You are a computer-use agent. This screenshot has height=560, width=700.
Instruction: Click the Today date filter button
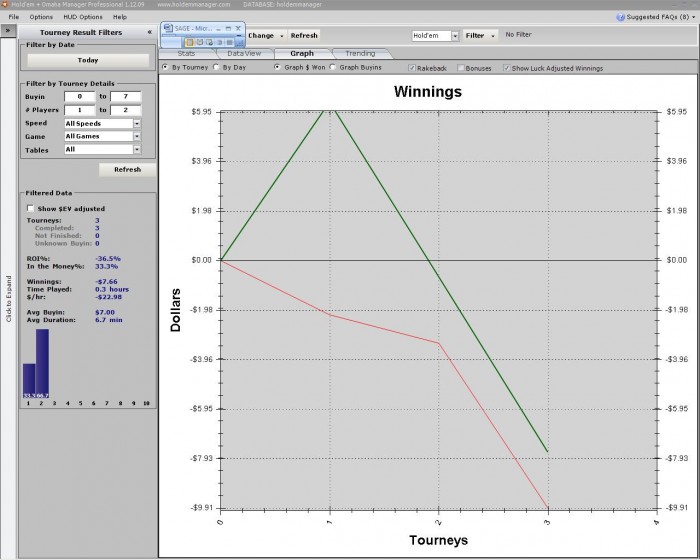[88, 60]
